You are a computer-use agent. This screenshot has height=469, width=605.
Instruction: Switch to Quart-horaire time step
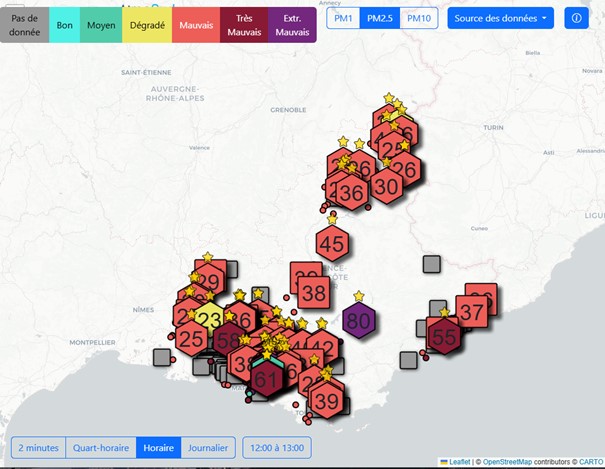click(101, 448)
